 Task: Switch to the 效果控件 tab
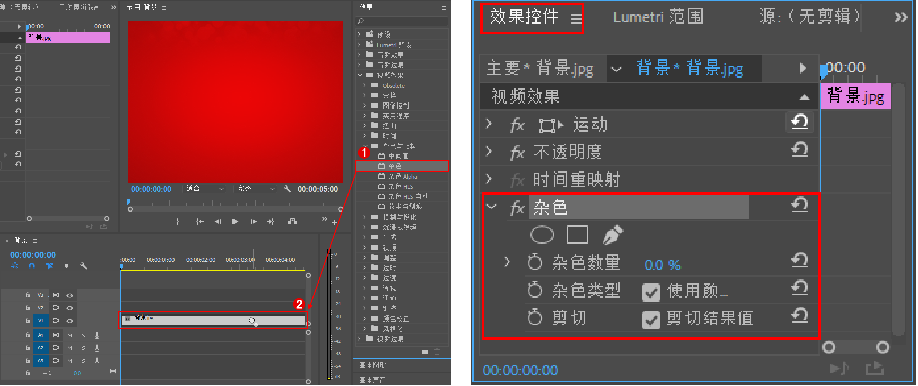pos(524,17)
